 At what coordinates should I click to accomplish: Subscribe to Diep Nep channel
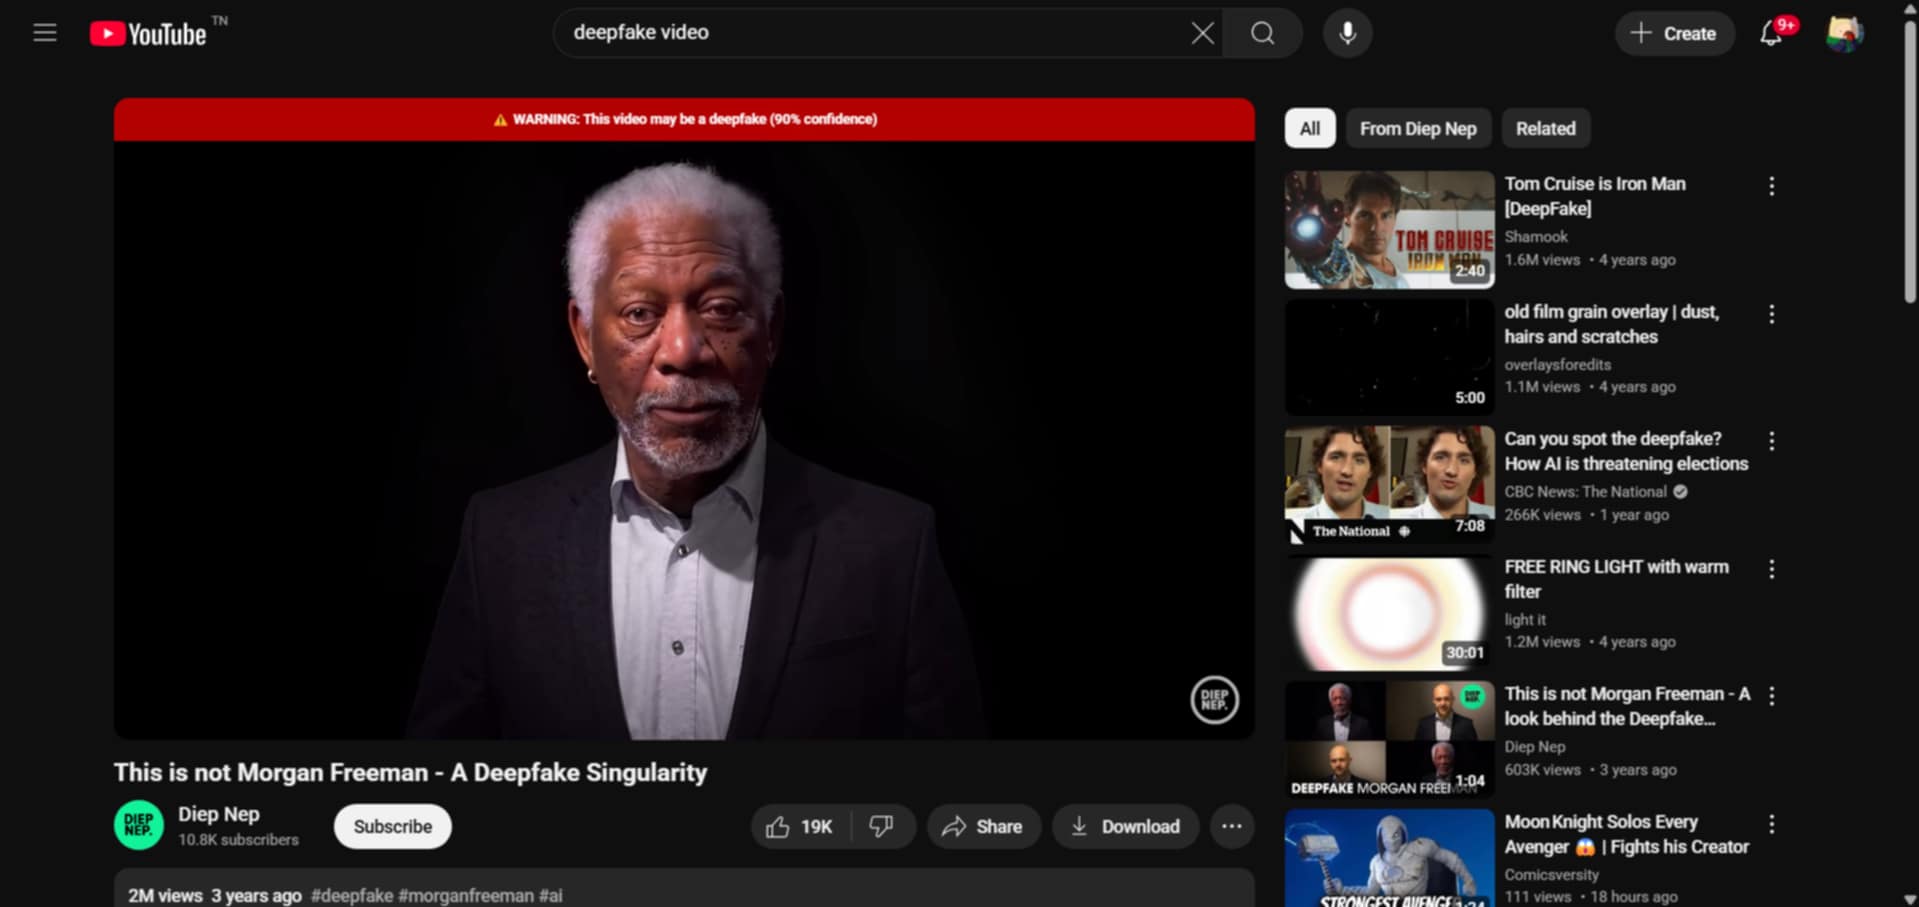(393, 826)
